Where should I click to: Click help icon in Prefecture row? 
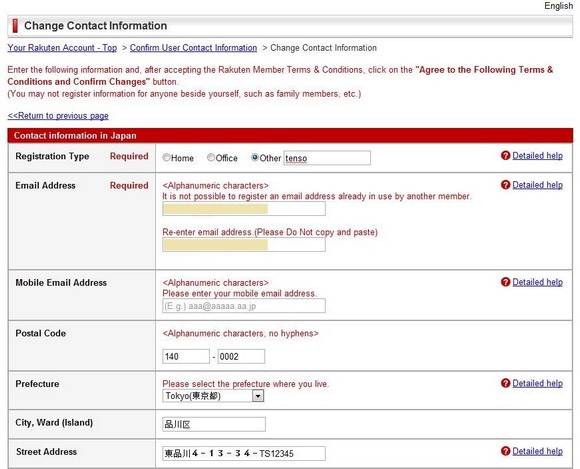(505, 383)
